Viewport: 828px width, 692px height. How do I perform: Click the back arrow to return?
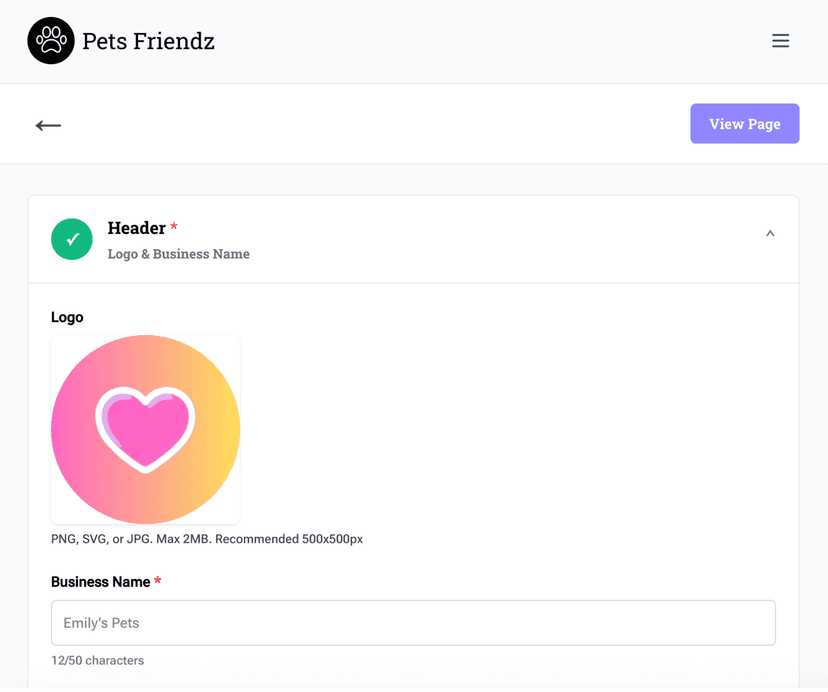pyautogui.click(x=47, y=125)
